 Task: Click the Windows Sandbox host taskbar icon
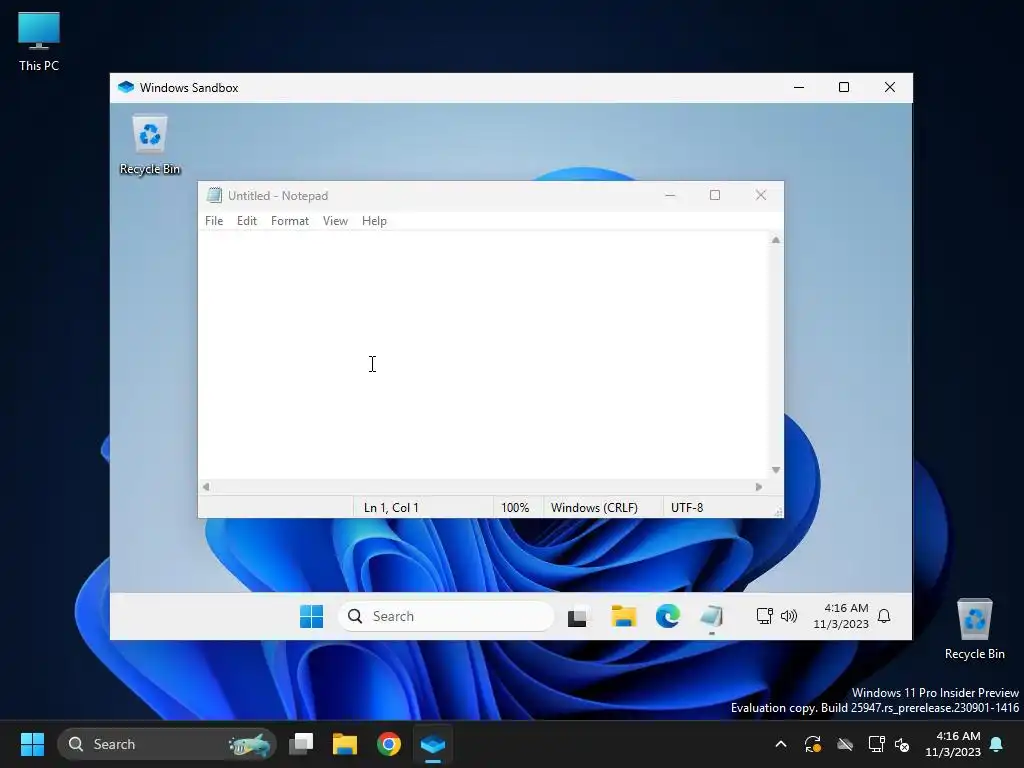tap(433, 744)
